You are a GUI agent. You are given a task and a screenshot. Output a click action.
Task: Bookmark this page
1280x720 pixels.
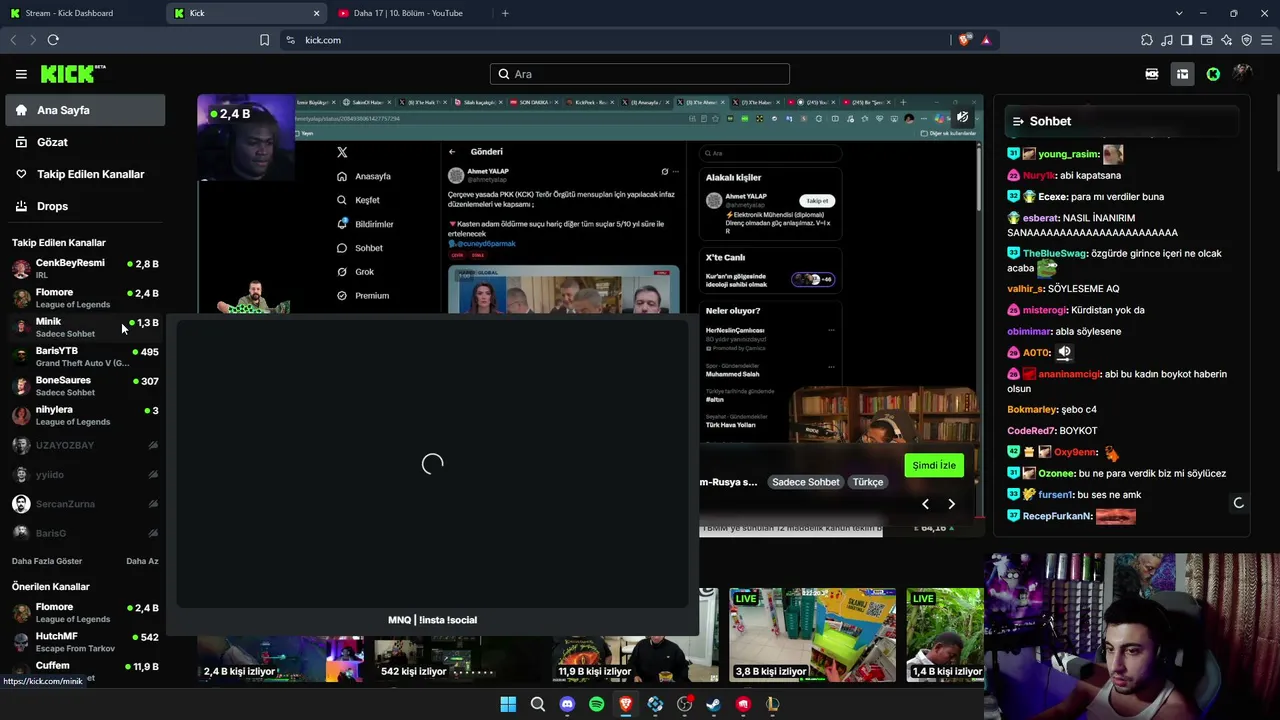click(264, 40)
